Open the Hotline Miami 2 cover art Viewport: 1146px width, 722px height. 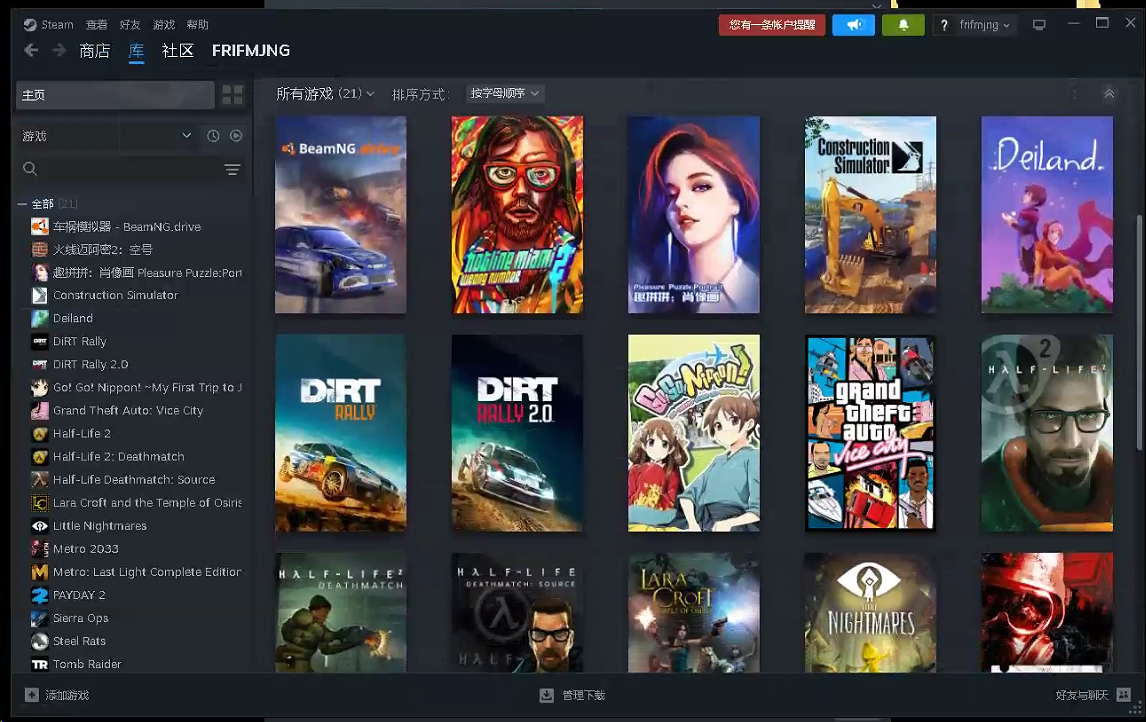(517, 215)
